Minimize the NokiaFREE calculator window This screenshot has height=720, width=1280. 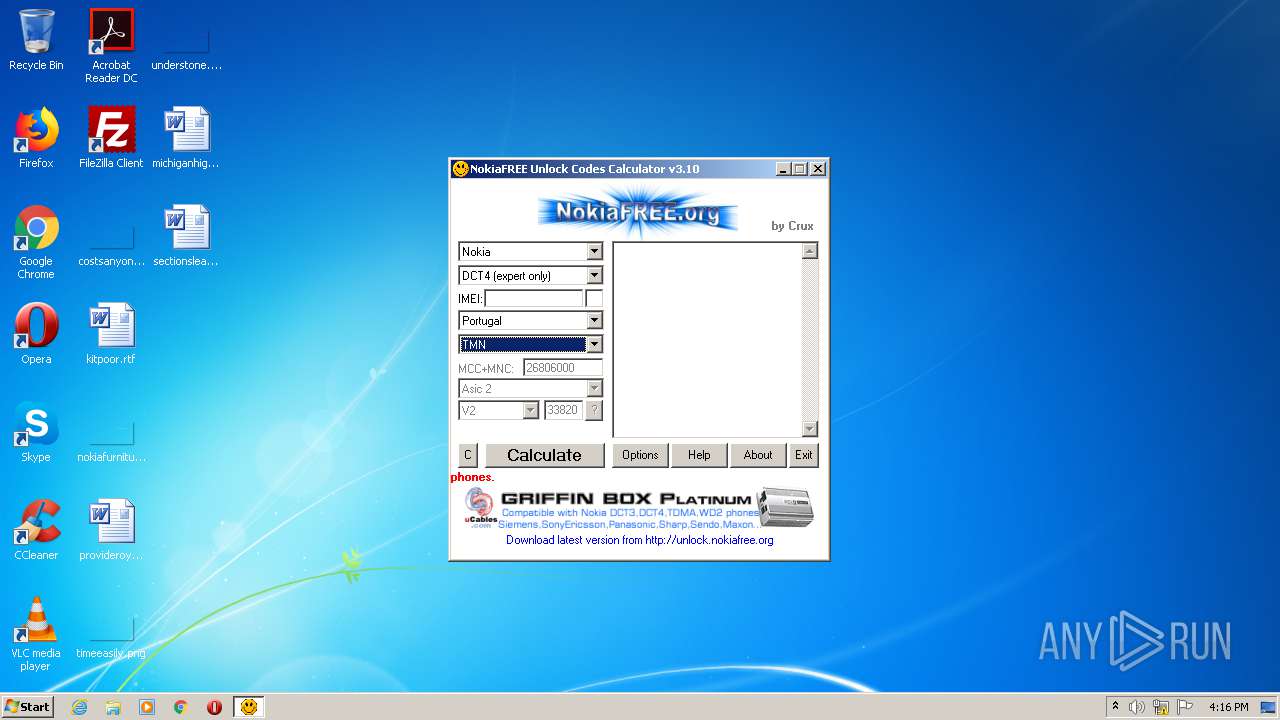pos(783,169)
